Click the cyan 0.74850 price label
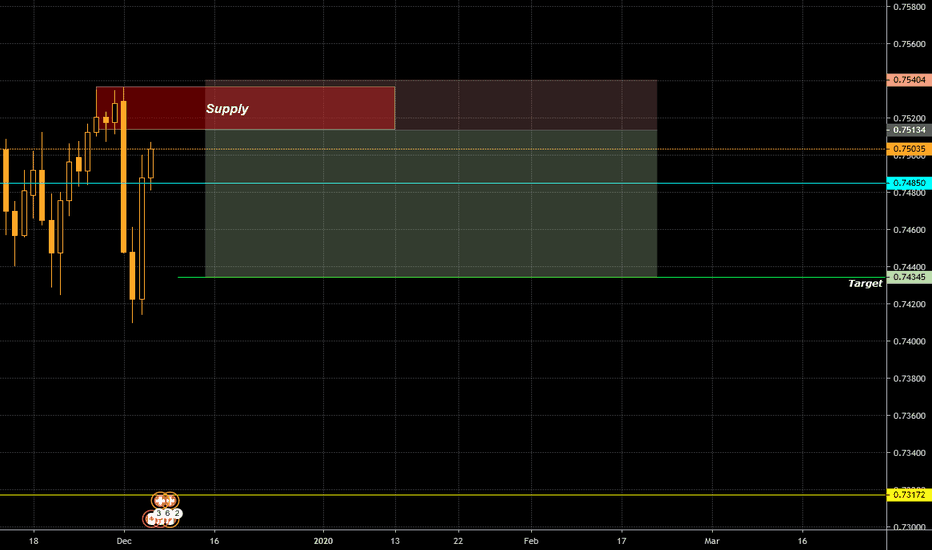The width and height of the screenshot is (932, 550). pyautogui.click(x=909, y=183)
